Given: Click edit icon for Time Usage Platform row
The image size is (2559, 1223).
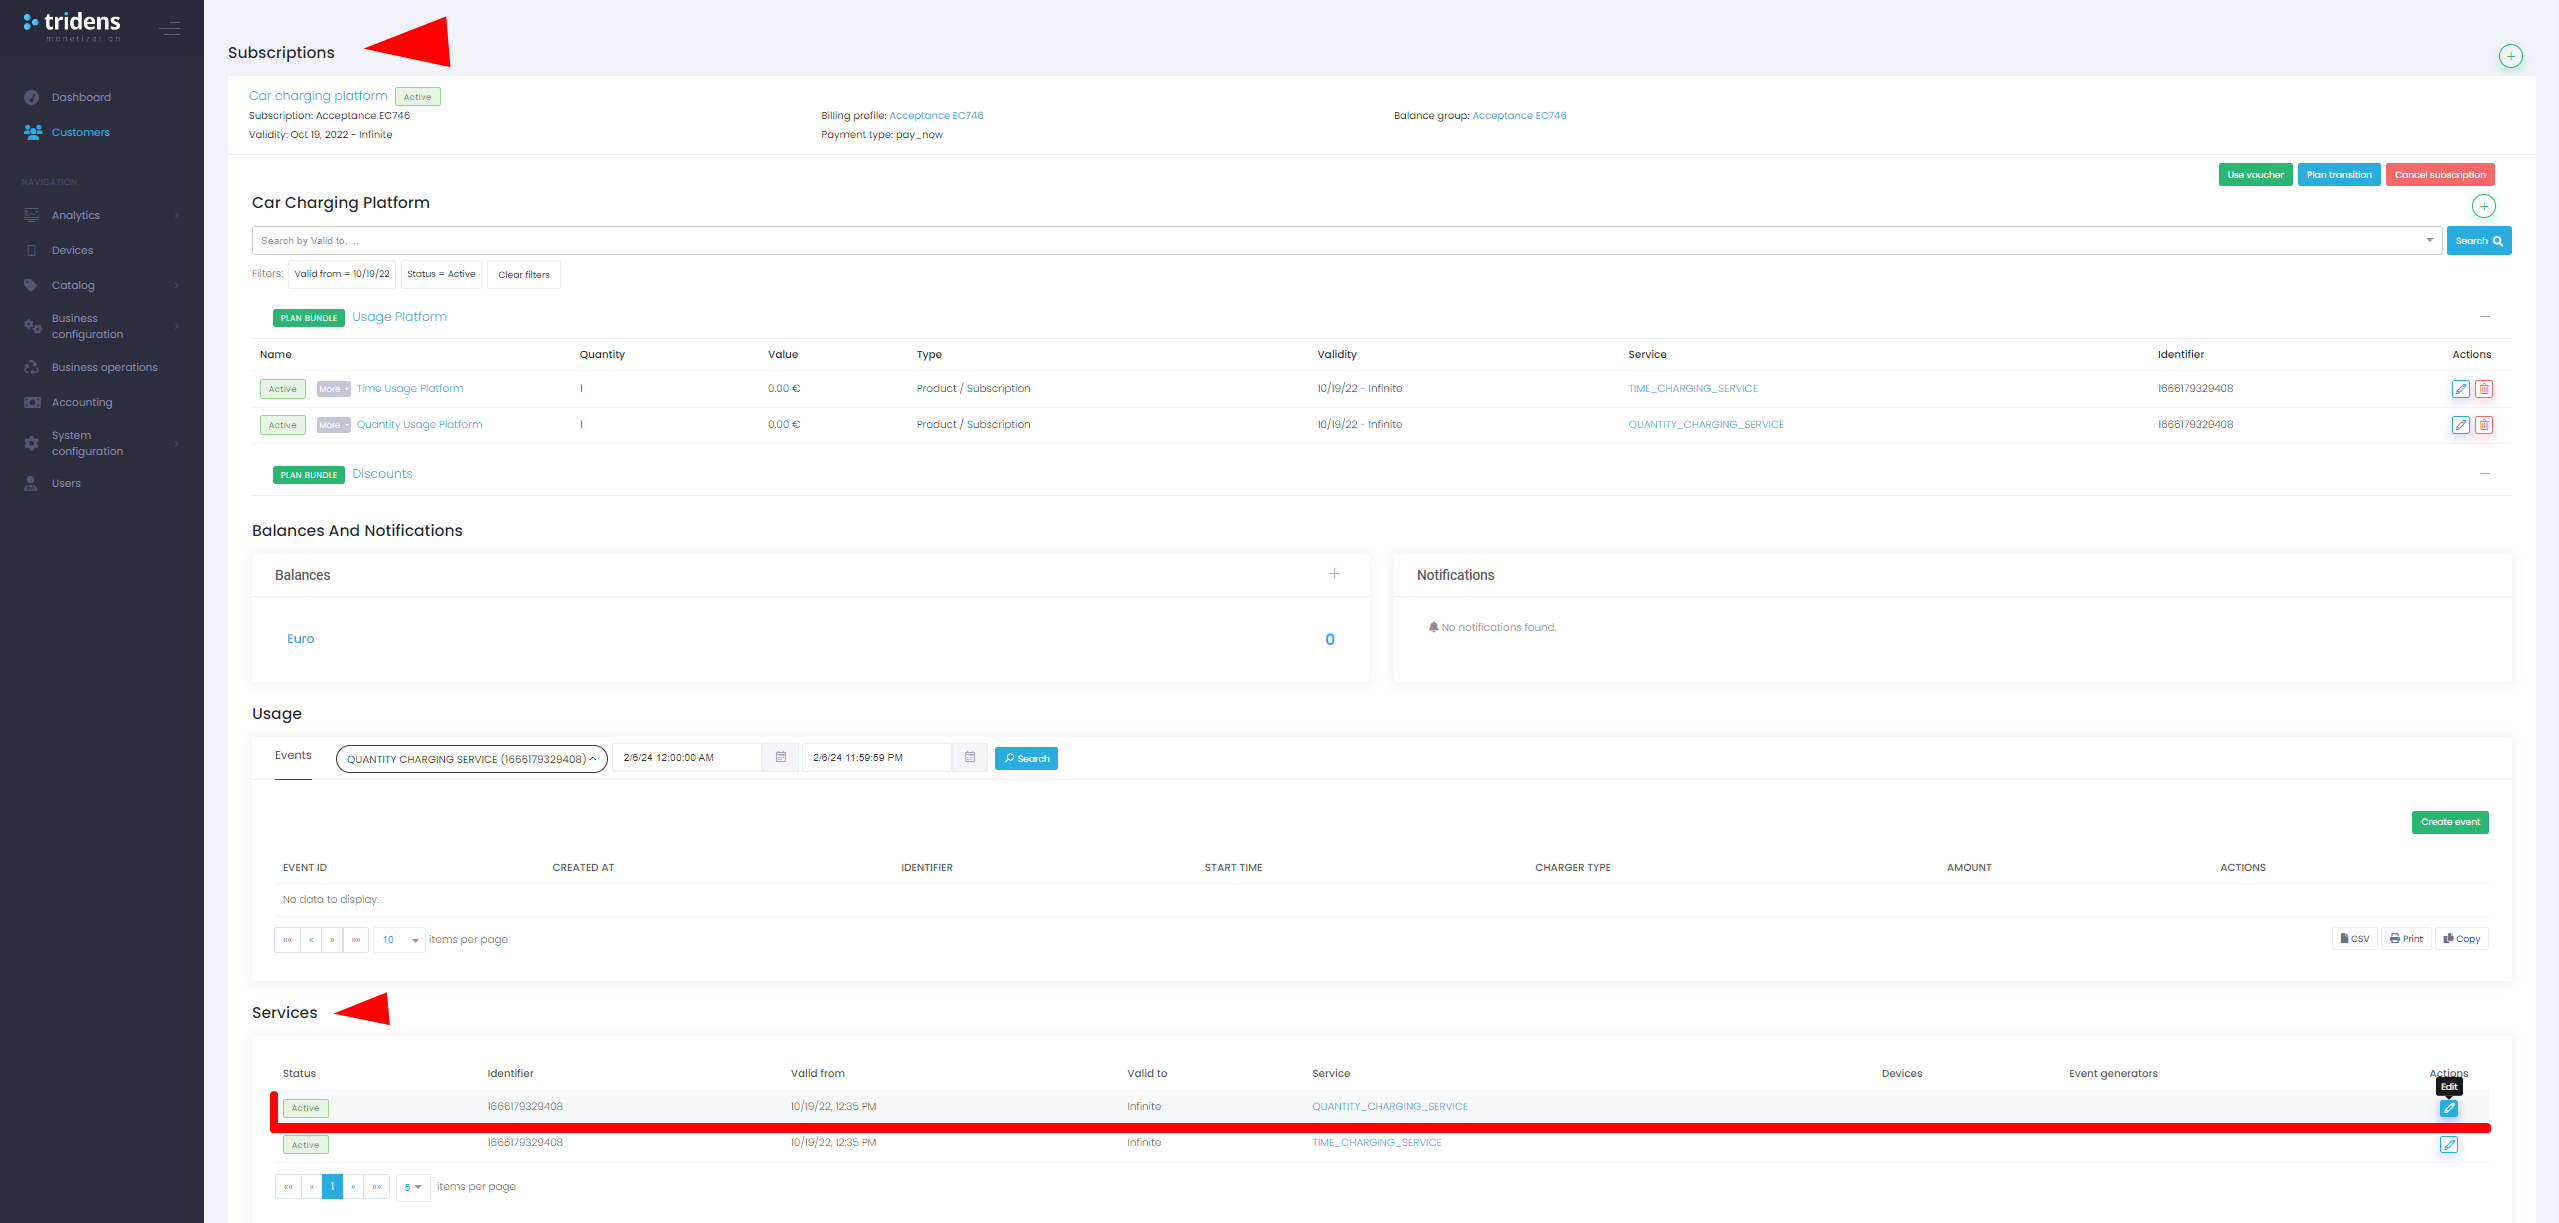Looking at the screenshot, I should tap(2460, 389).
